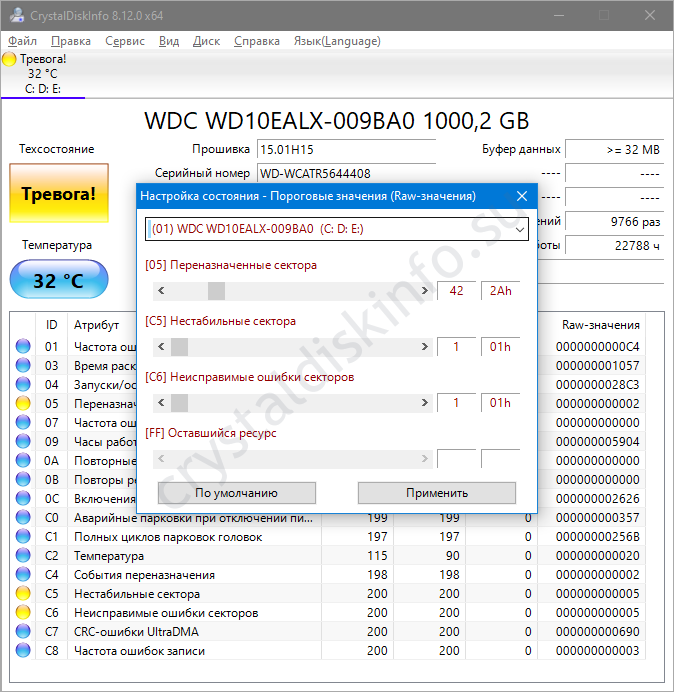The width and height of the screenshot is (674, 692).
Task: Click the hex value field showing 2Ah
Action: [x=501, y=291]
